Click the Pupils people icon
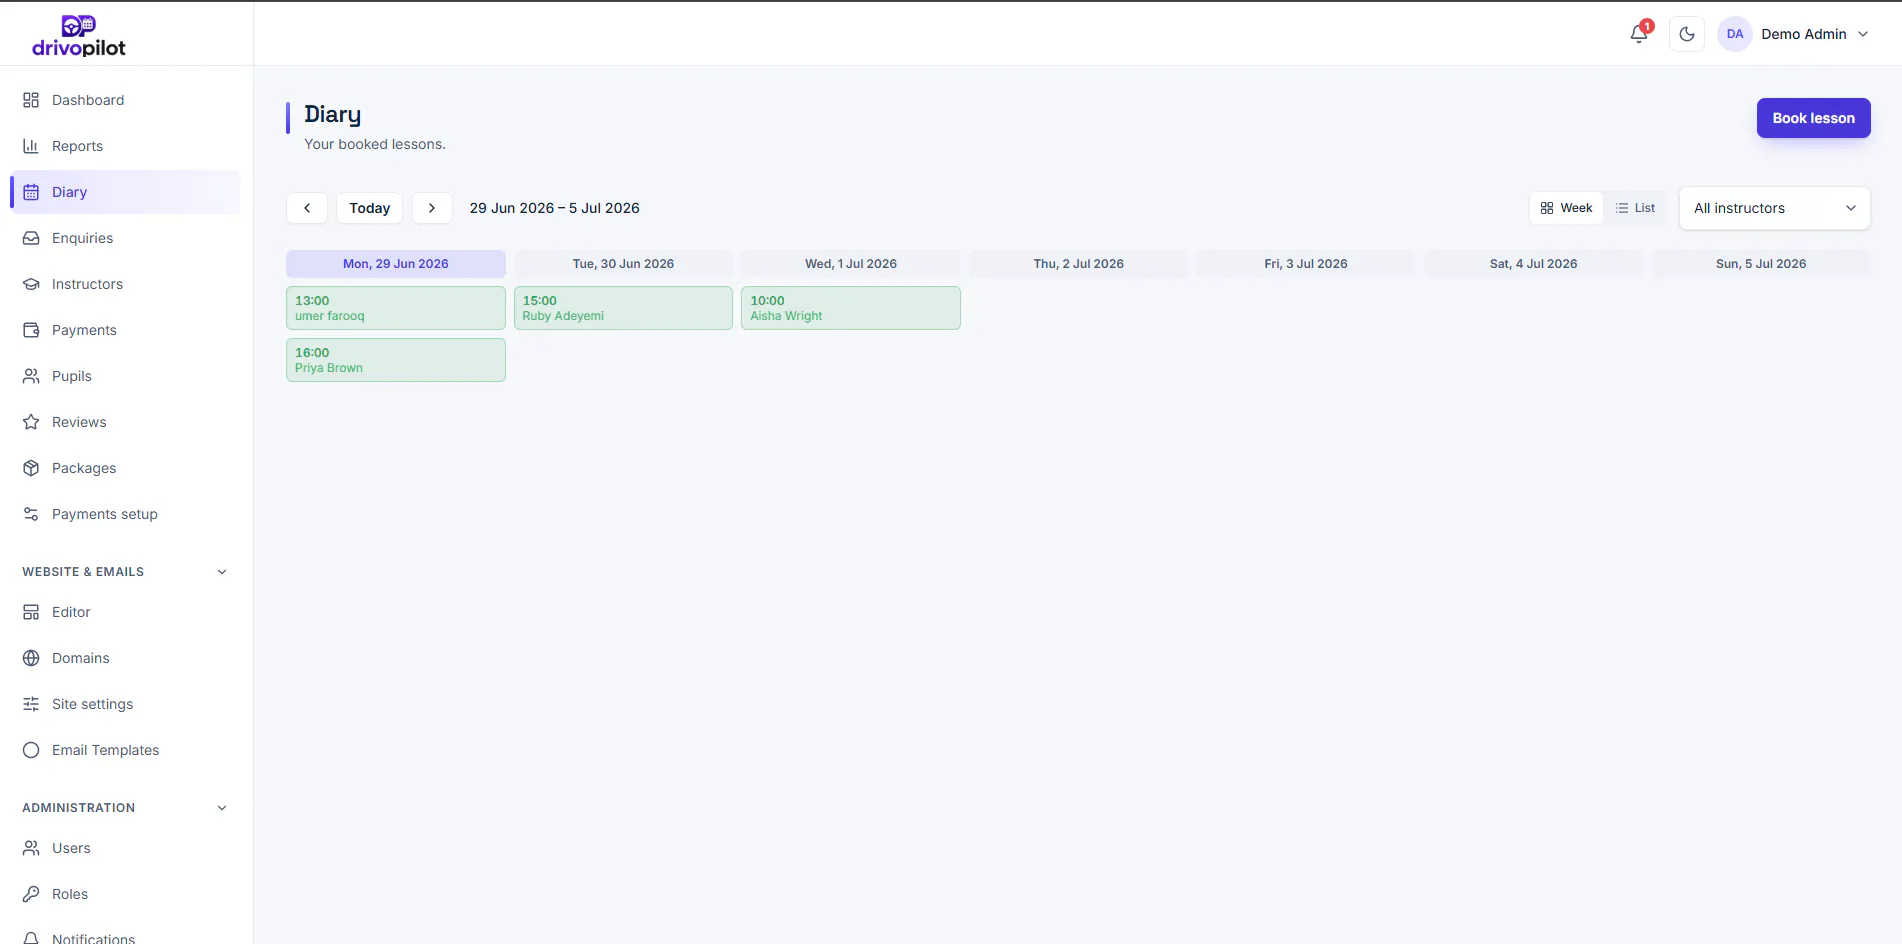This screenshot has height=944, width=1902. tap(31, 376)
